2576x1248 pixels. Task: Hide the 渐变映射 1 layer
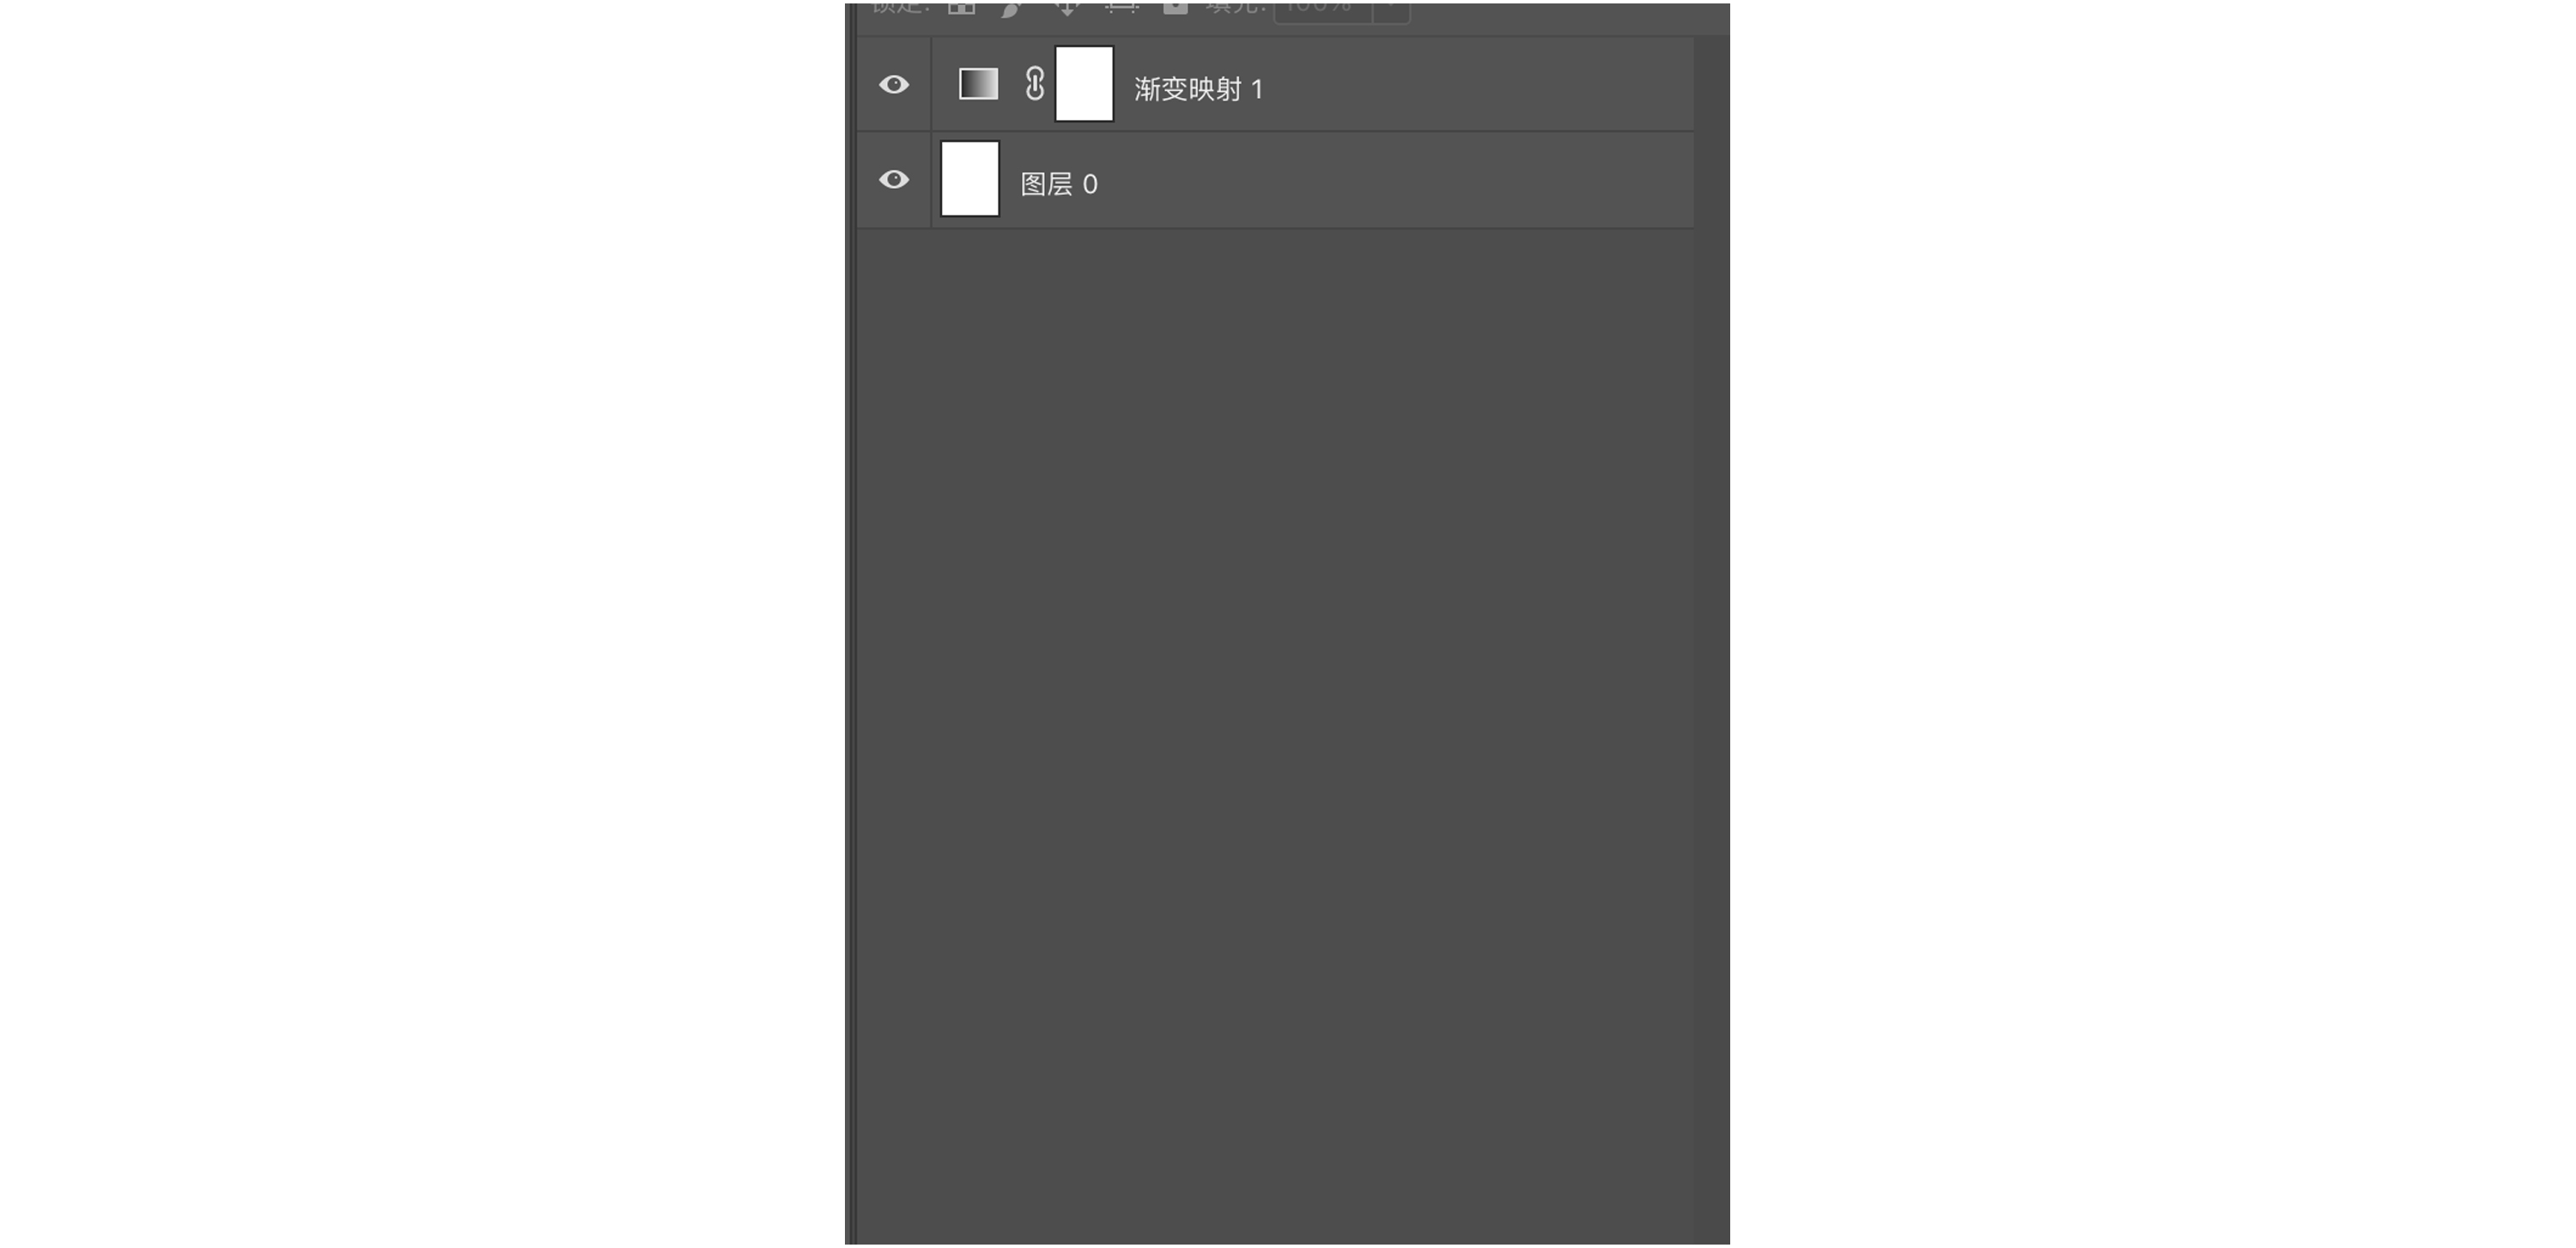click(x=893, y=85)
